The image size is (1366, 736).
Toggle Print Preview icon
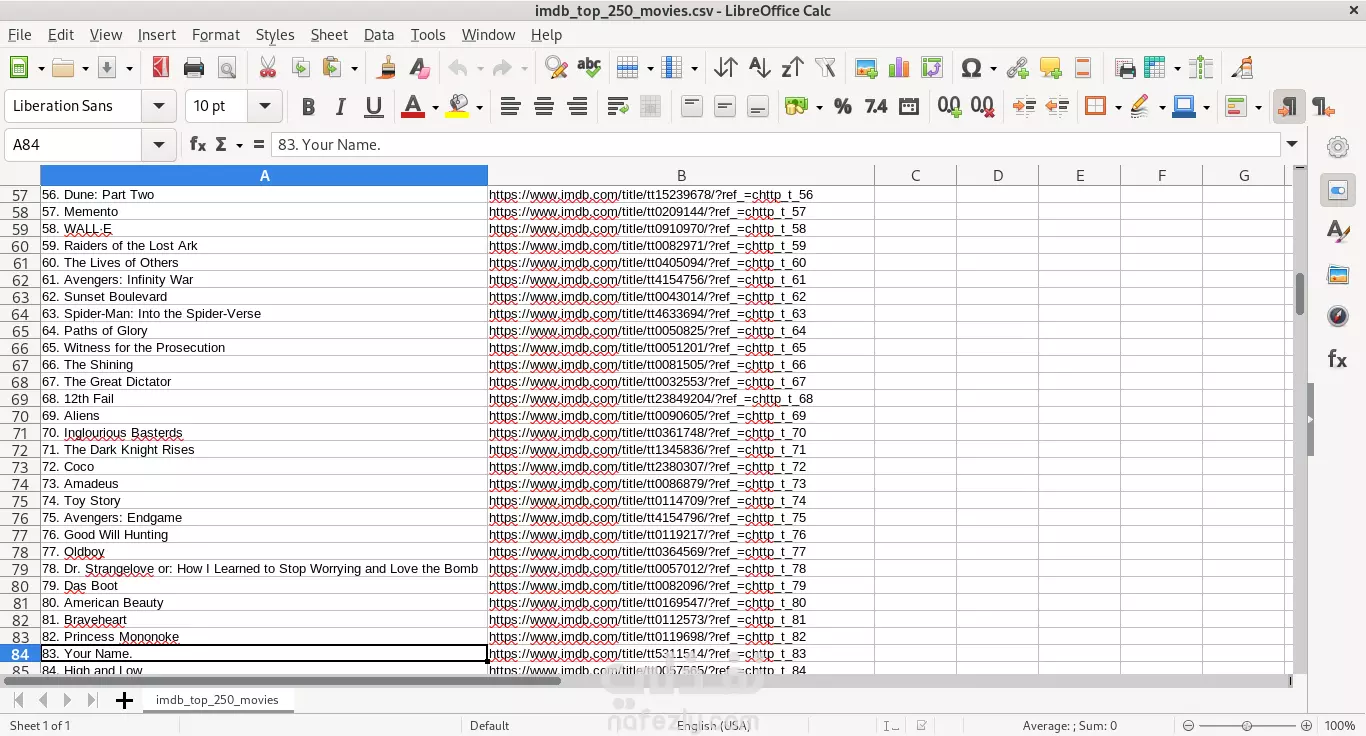tap(227, 68)
